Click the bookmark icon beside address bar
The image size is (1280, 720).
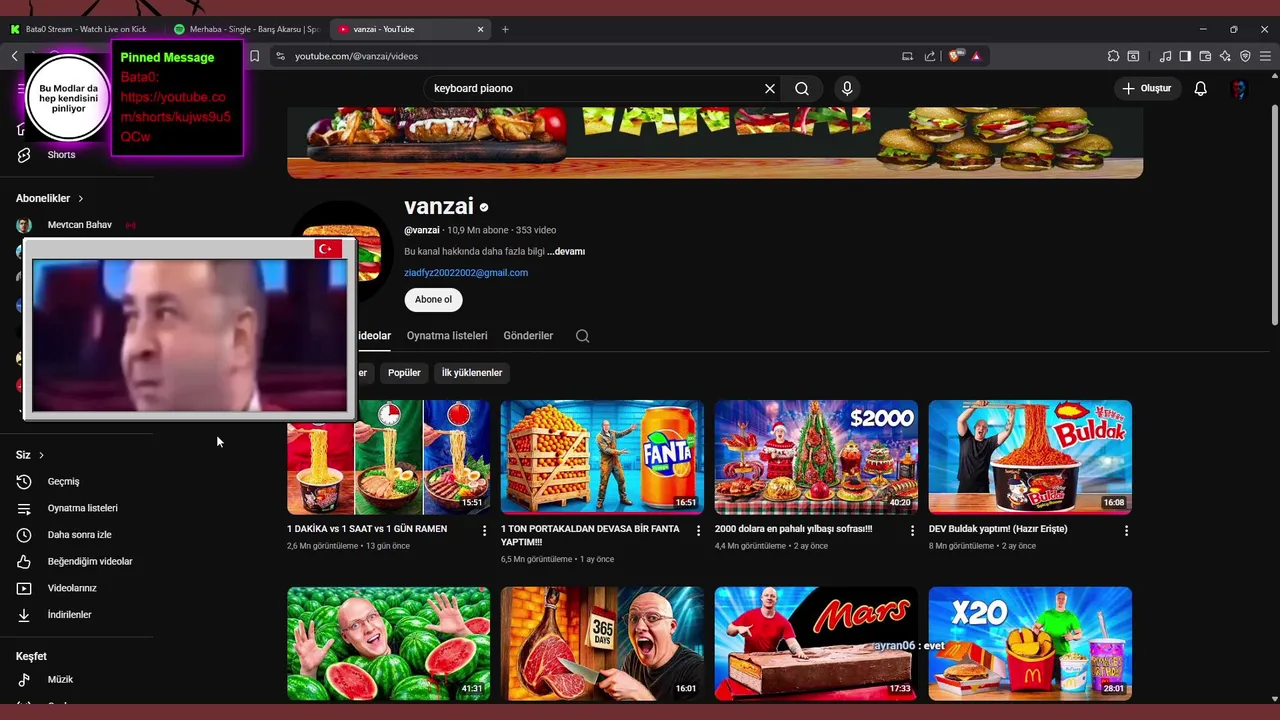click(x=254, y=56)
